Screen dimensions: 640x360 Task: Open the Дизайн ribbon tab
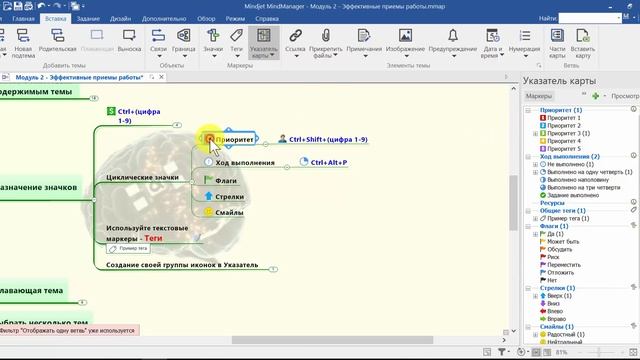120,19
